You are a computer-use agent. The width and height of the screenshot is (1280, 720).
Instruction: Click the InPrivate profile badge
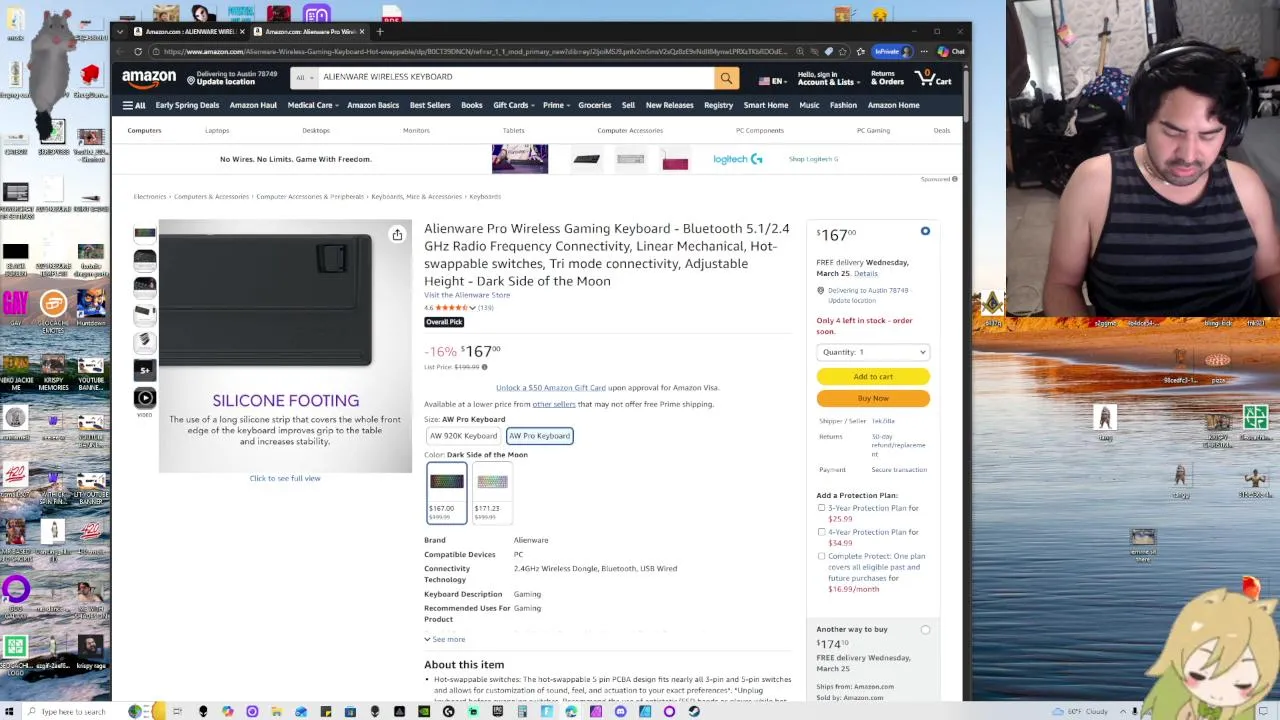(891, 52)
